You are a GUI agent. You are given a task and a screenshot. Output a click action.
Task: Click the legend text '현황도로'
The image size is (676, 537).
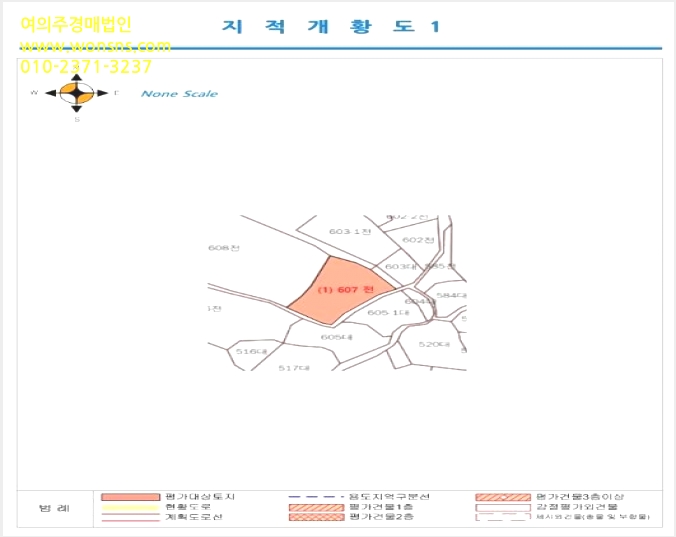188,507
